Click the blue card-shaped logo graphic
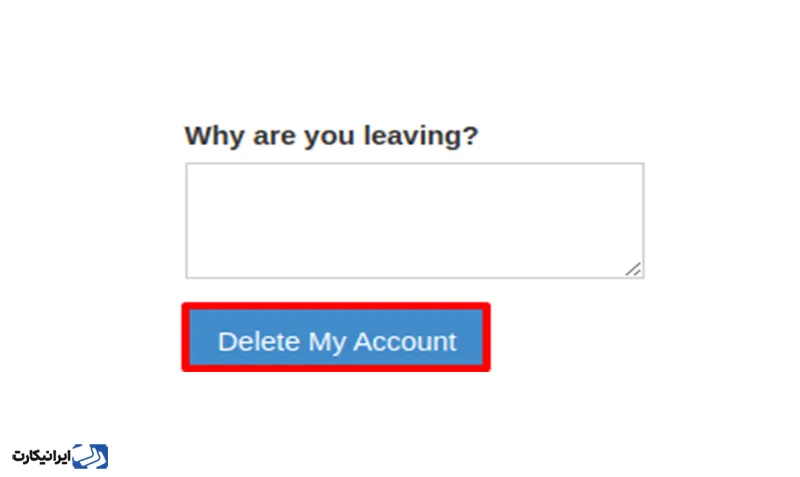This screenshot has height=477, width=800. (92, 456)
